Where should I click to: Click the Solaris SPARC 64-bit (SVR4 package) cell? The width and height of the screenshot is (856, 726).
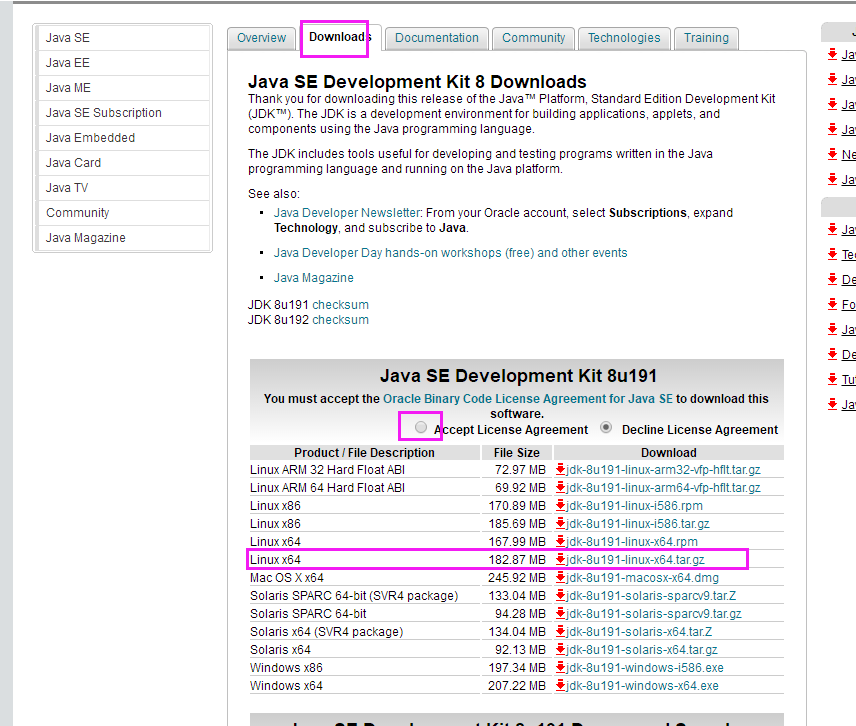[x=365, y=596]
